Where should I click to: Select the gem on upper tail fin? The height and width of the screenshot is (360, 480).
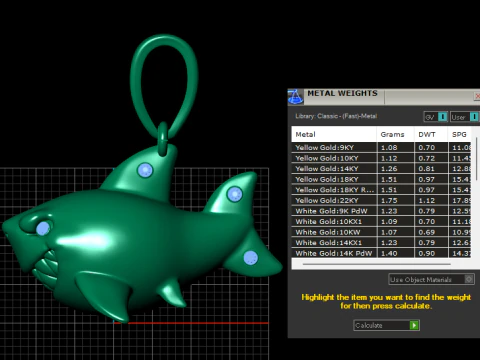(x=234, y=194)
